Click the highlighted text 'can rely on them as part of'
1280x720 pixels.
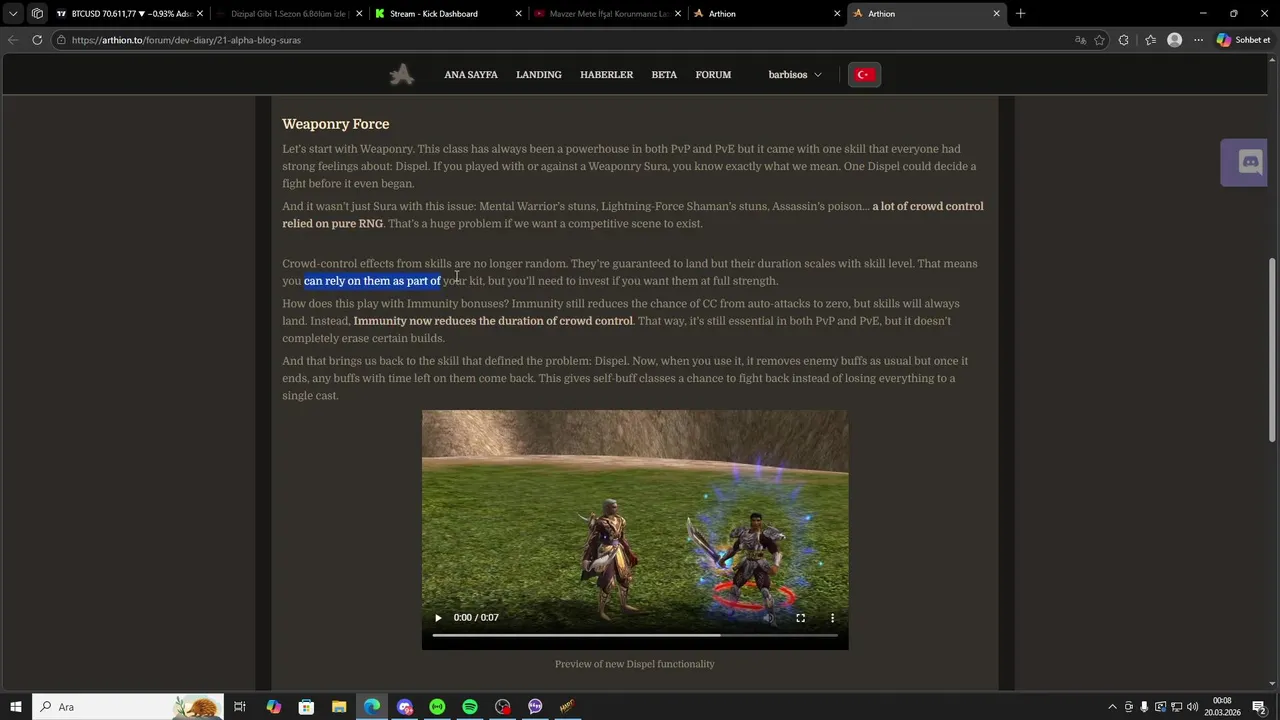click(x=372, y=281)
